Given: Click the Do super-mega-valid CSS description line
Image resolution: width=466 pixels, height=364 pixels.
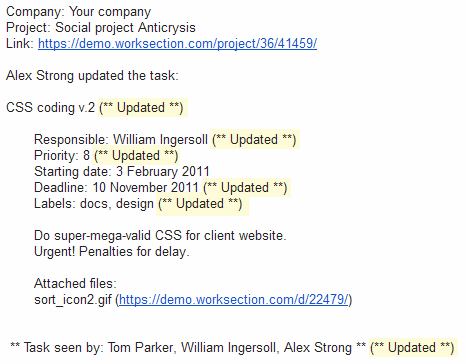Looking at the screenshot, I should [160, 236].
